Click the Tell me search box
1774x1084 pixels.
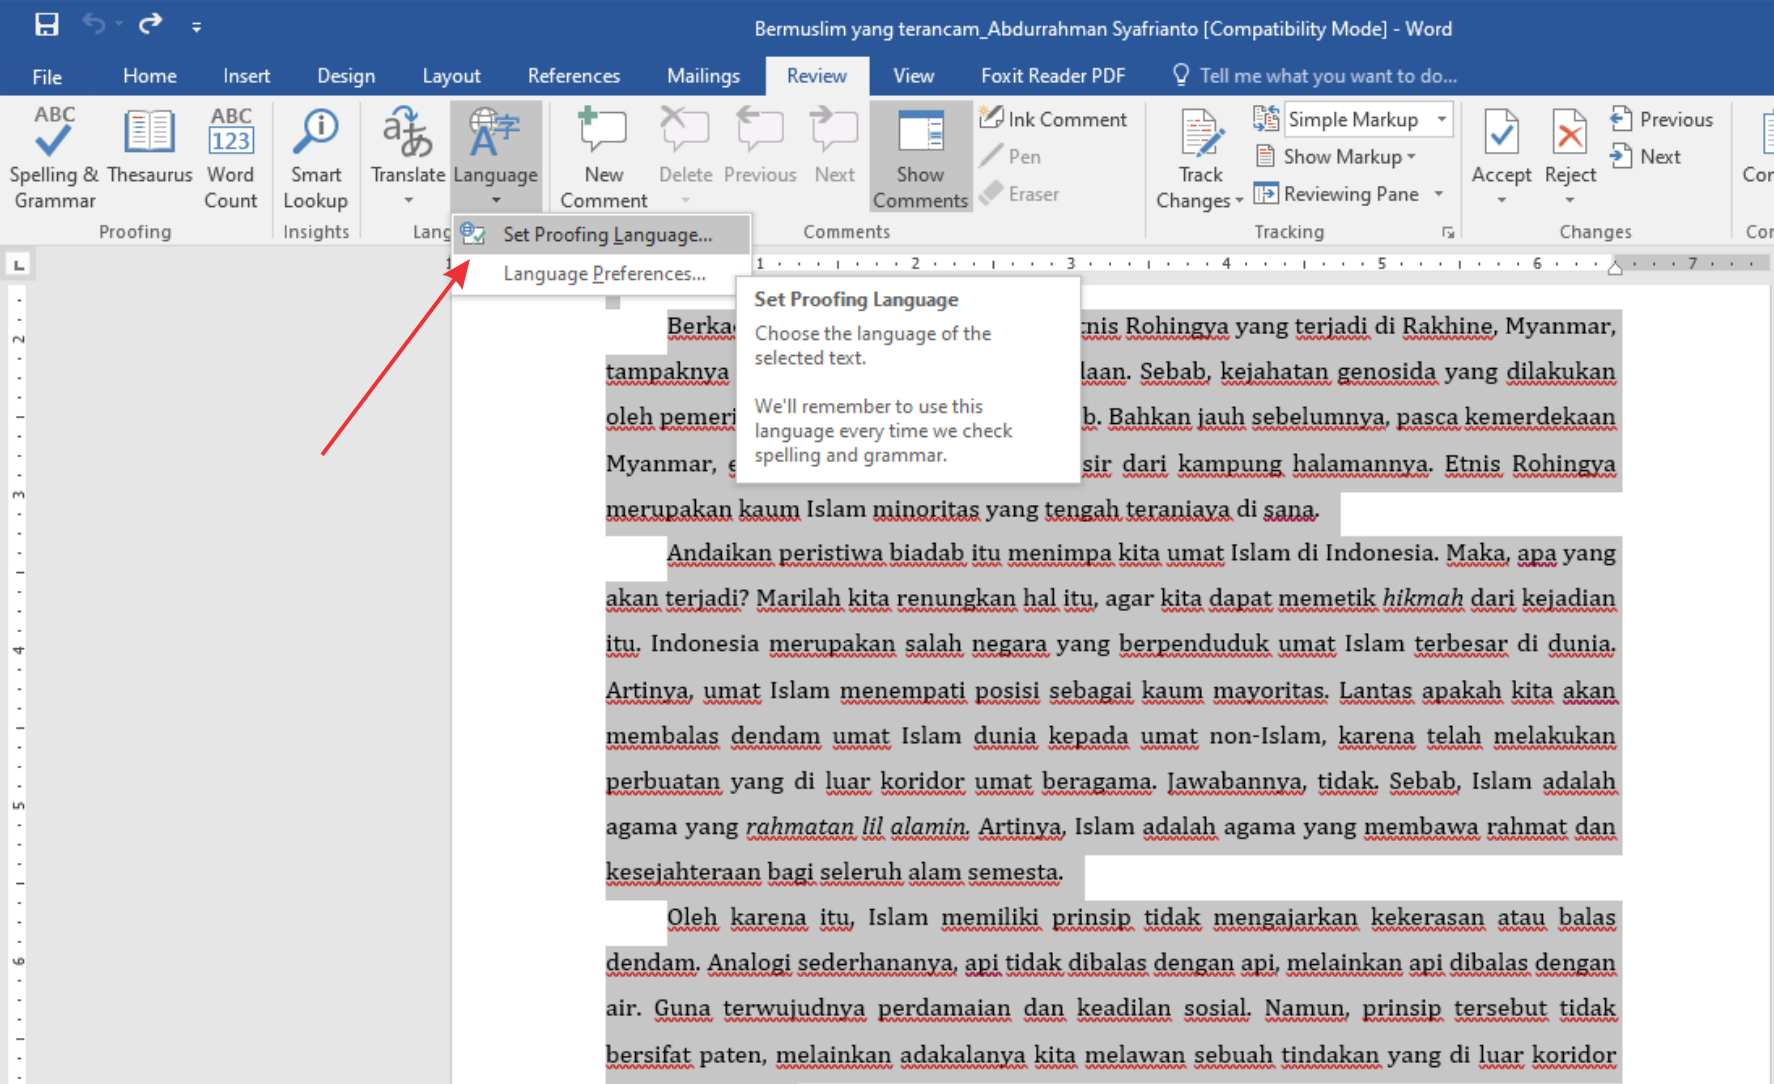1327,76
